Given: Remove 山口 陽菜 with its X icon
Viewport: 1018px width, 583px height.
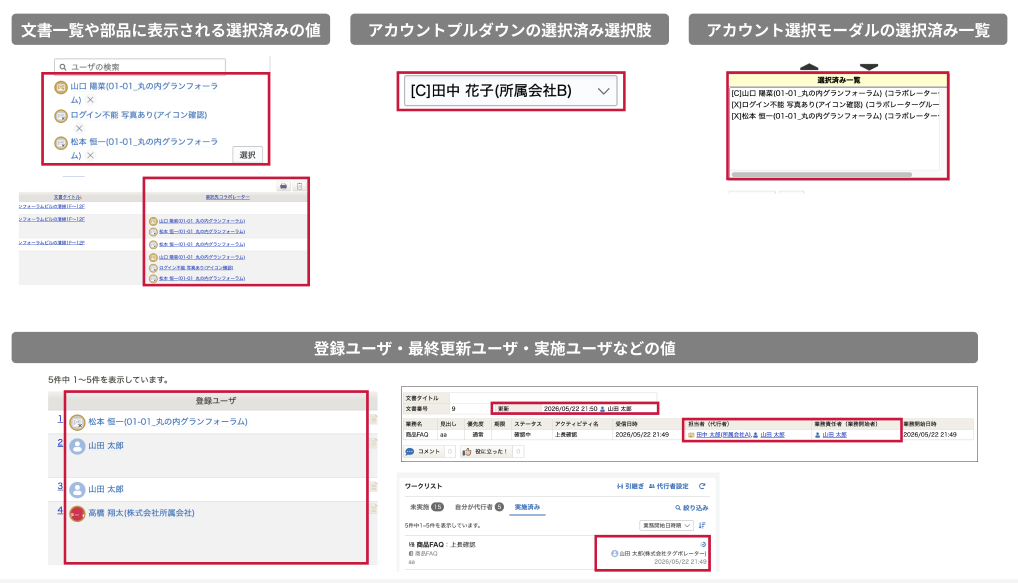Looking at the screenshot, I should click(x=90, y=100).
